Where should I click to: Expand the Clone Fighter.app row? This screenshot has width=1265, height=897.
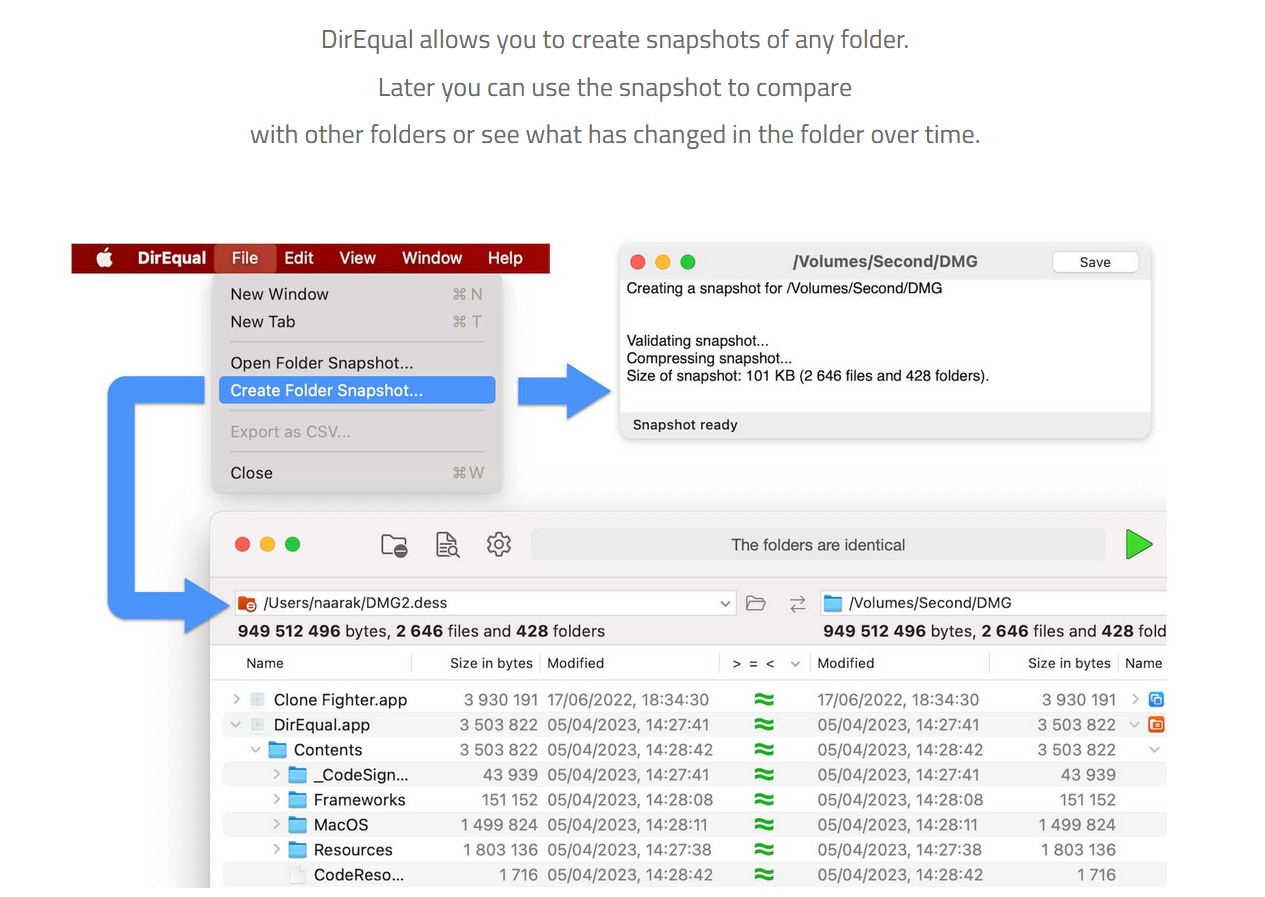(236, 700)
